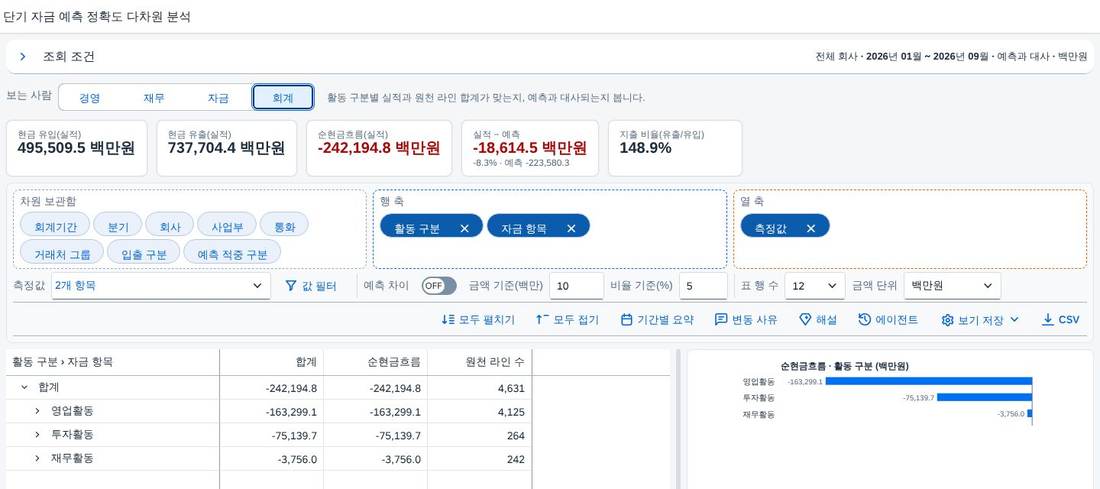Open the 측정값 2개 항목 dropdown
The width and height of the screenshot is (1100, 489).
click(161, 286)
